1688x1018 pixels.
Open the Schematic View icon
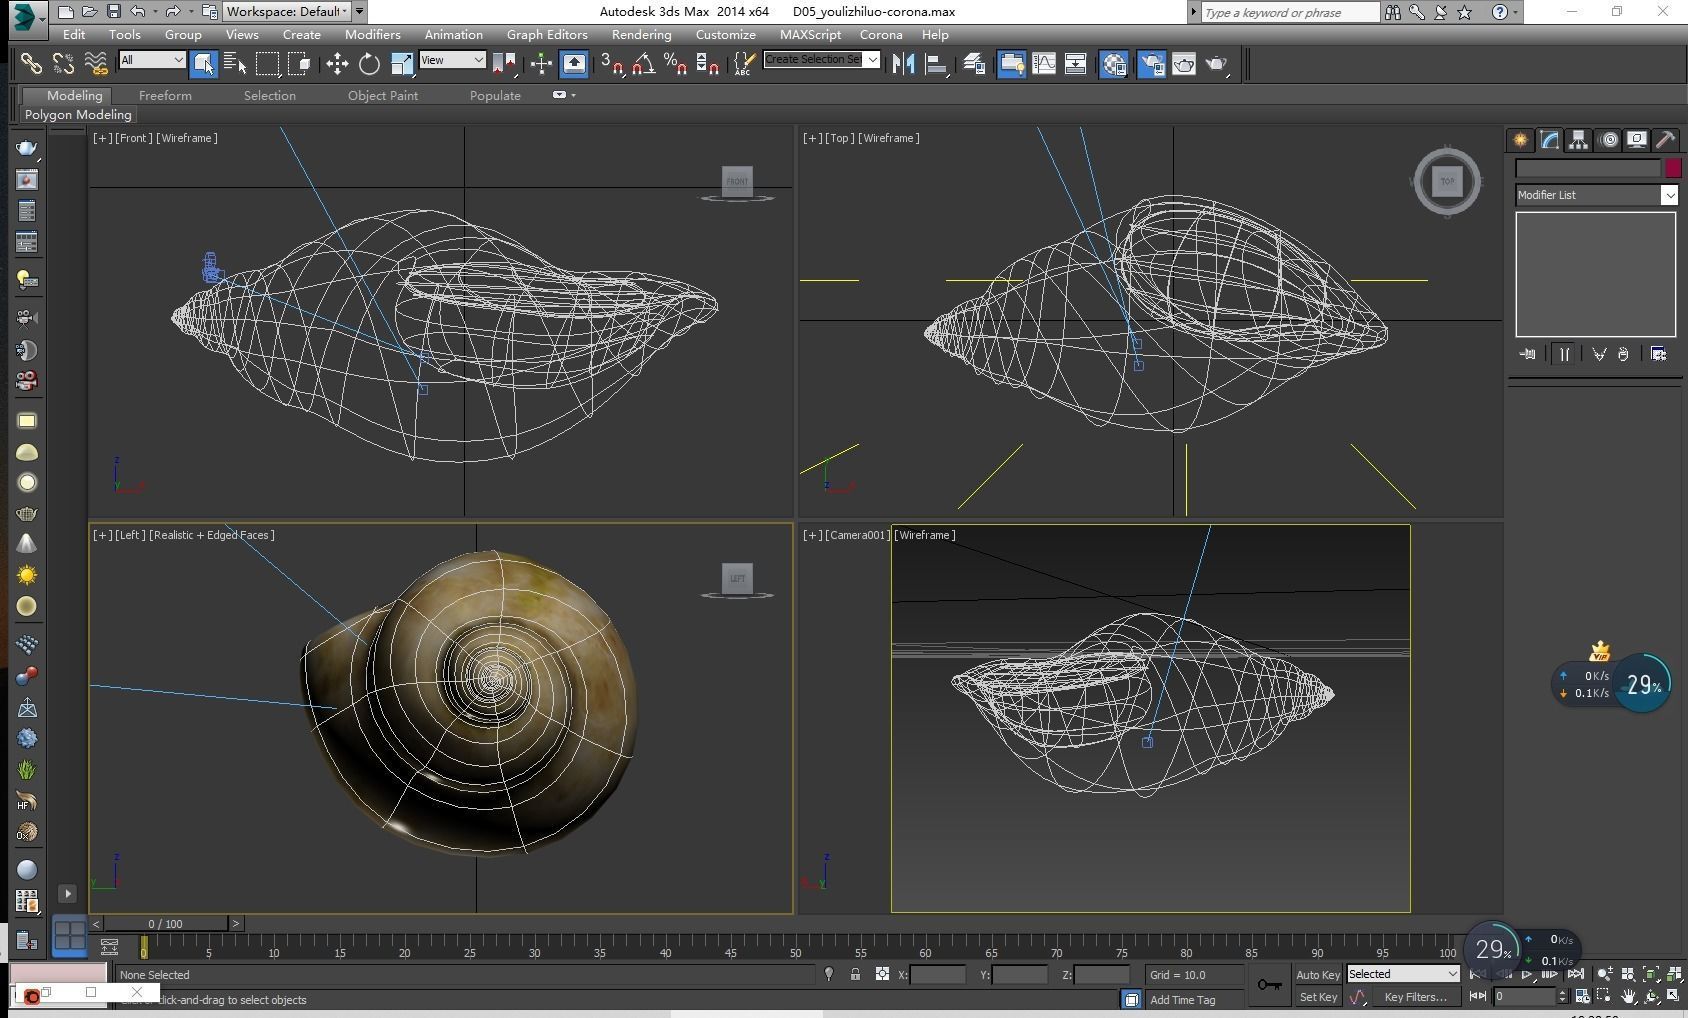click(x=1075, y=64)
